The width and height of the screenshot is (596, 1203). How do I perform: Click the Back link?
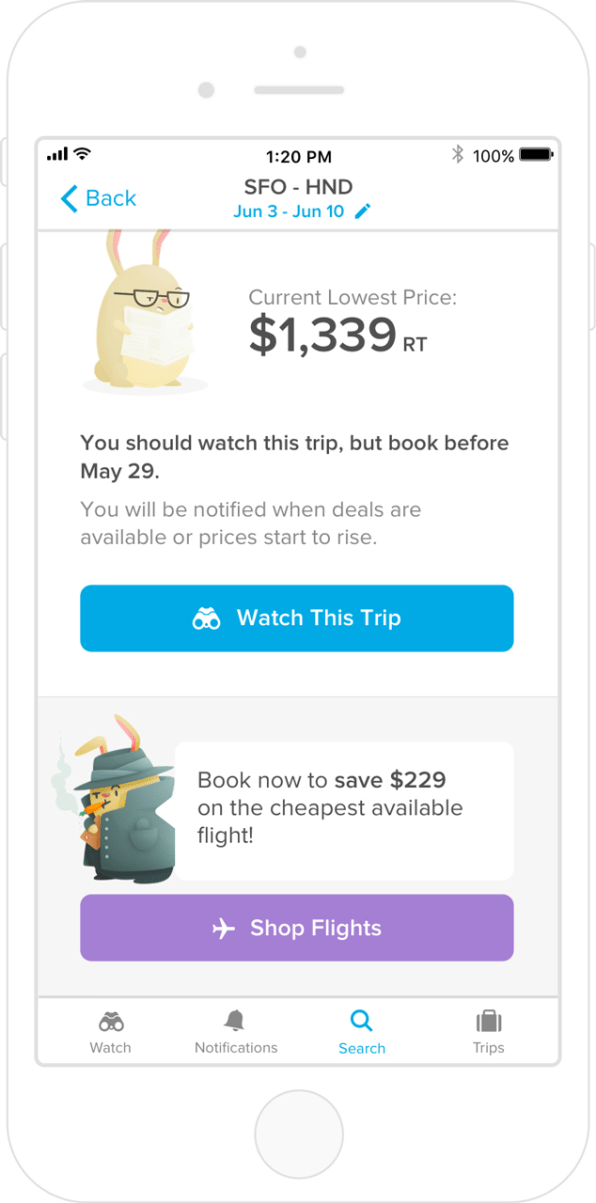click(105, 199)
